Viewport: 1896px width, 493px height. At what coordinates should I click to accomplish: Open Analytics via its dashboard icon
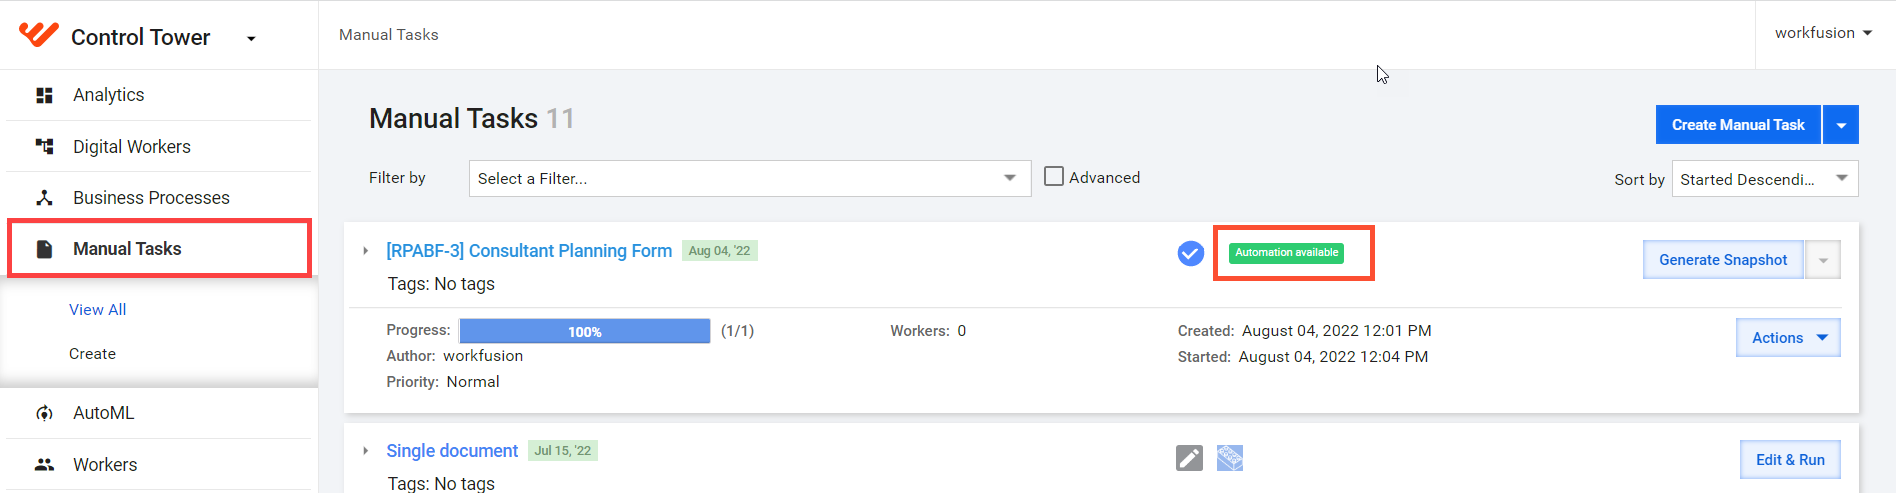[x=44, y=95]
